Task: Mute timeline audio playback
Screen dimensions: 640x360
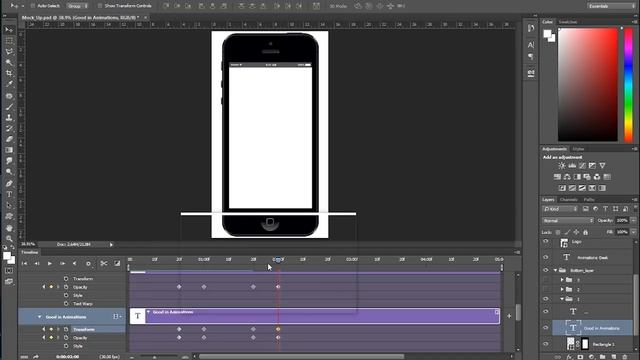Action: [74, 264]
